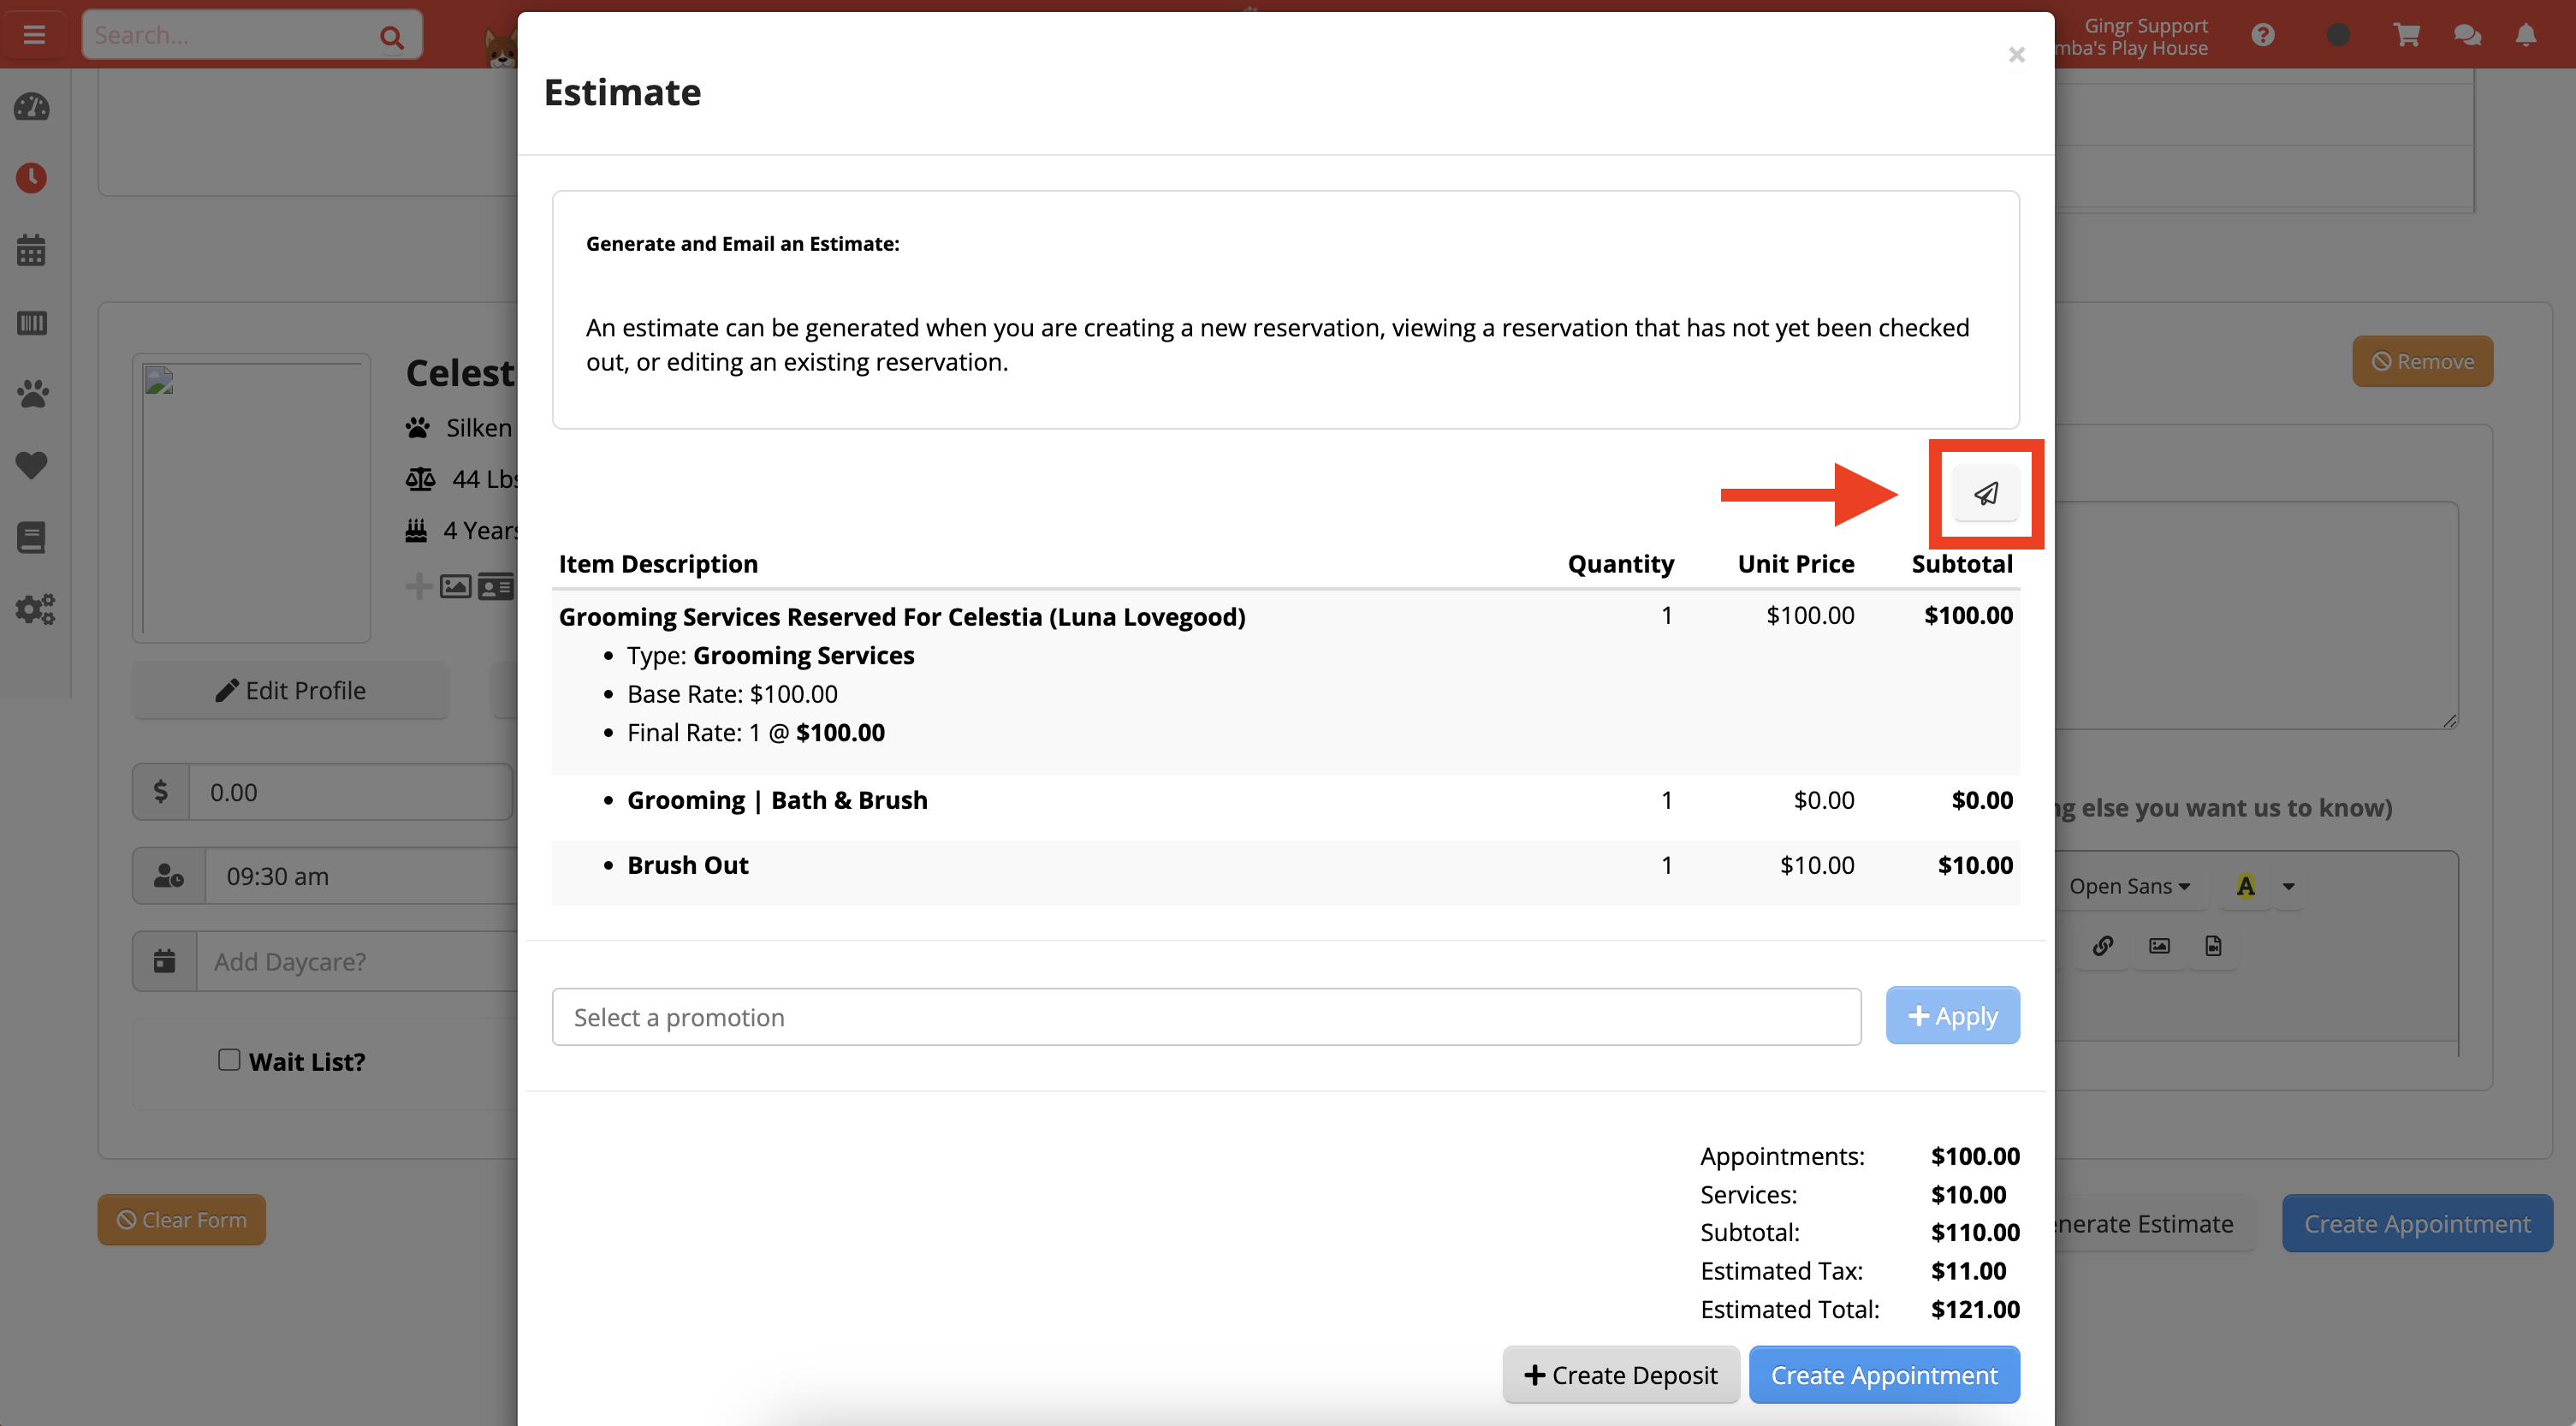The height and width of the screenshot is (1426, 2576).
Task: Open the notifications bell icon
Action: [2526, 35]
